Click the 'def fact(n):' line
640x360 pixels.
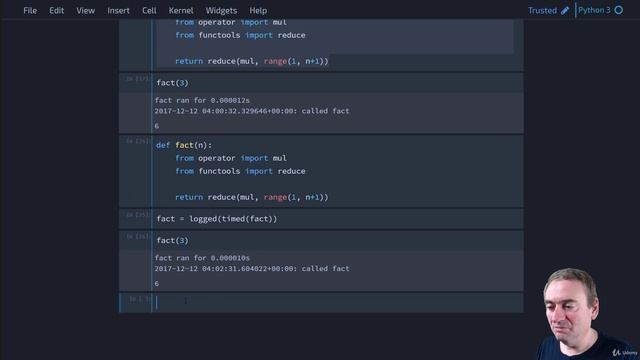pos(184,145)
